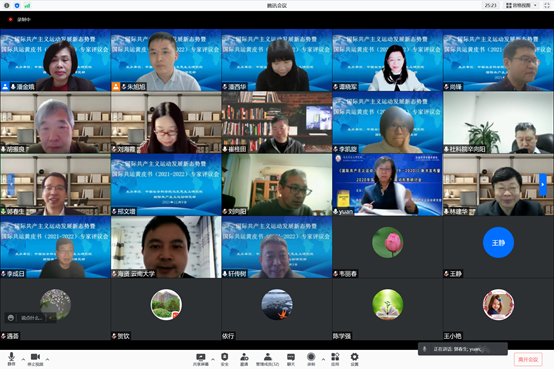Open the Chat icon in toolbar
The height and width of the screenshot is (369, 554).
click(x=291, y=359)
